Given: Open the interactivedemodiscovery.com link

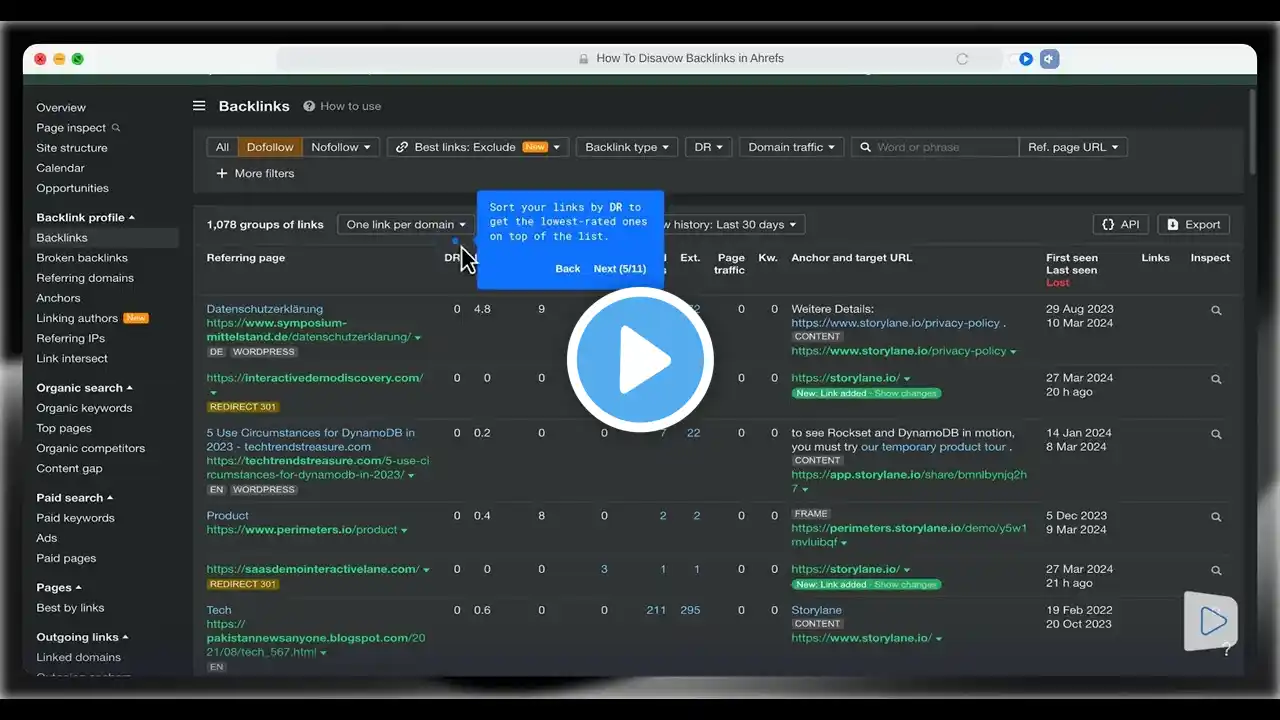Looking at the screenshot, I should 315,378.
